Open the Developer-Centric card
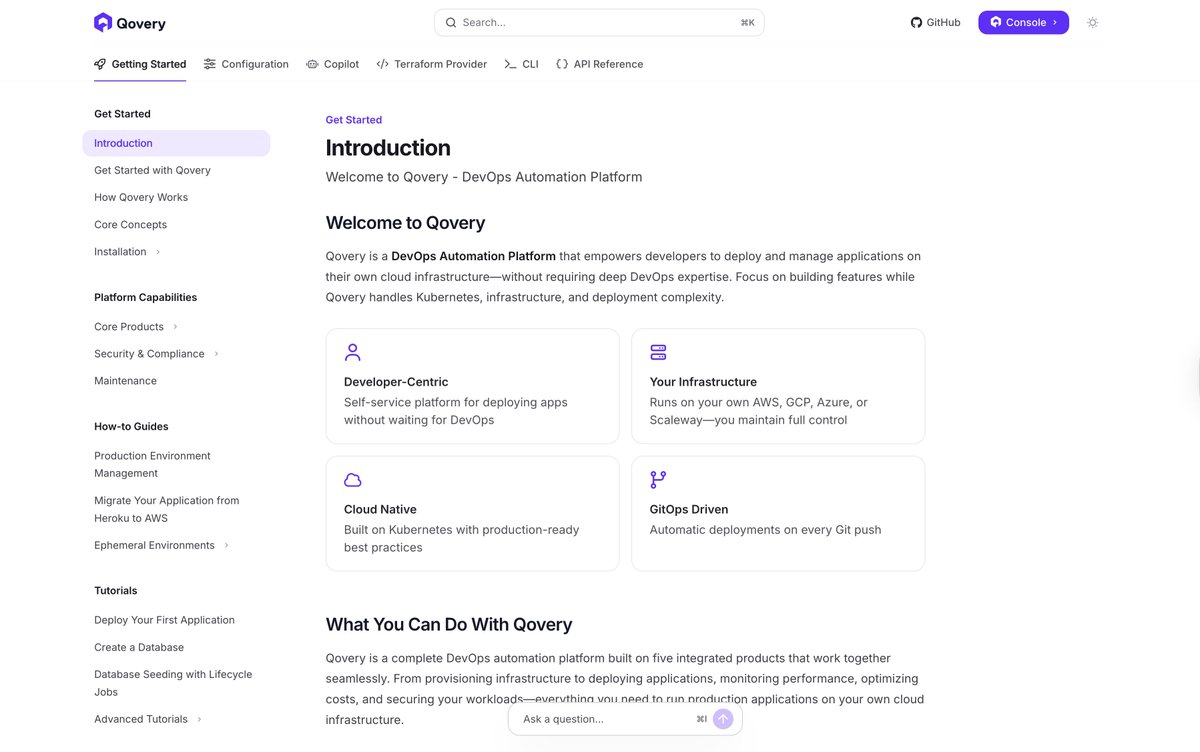 point(472,386)
